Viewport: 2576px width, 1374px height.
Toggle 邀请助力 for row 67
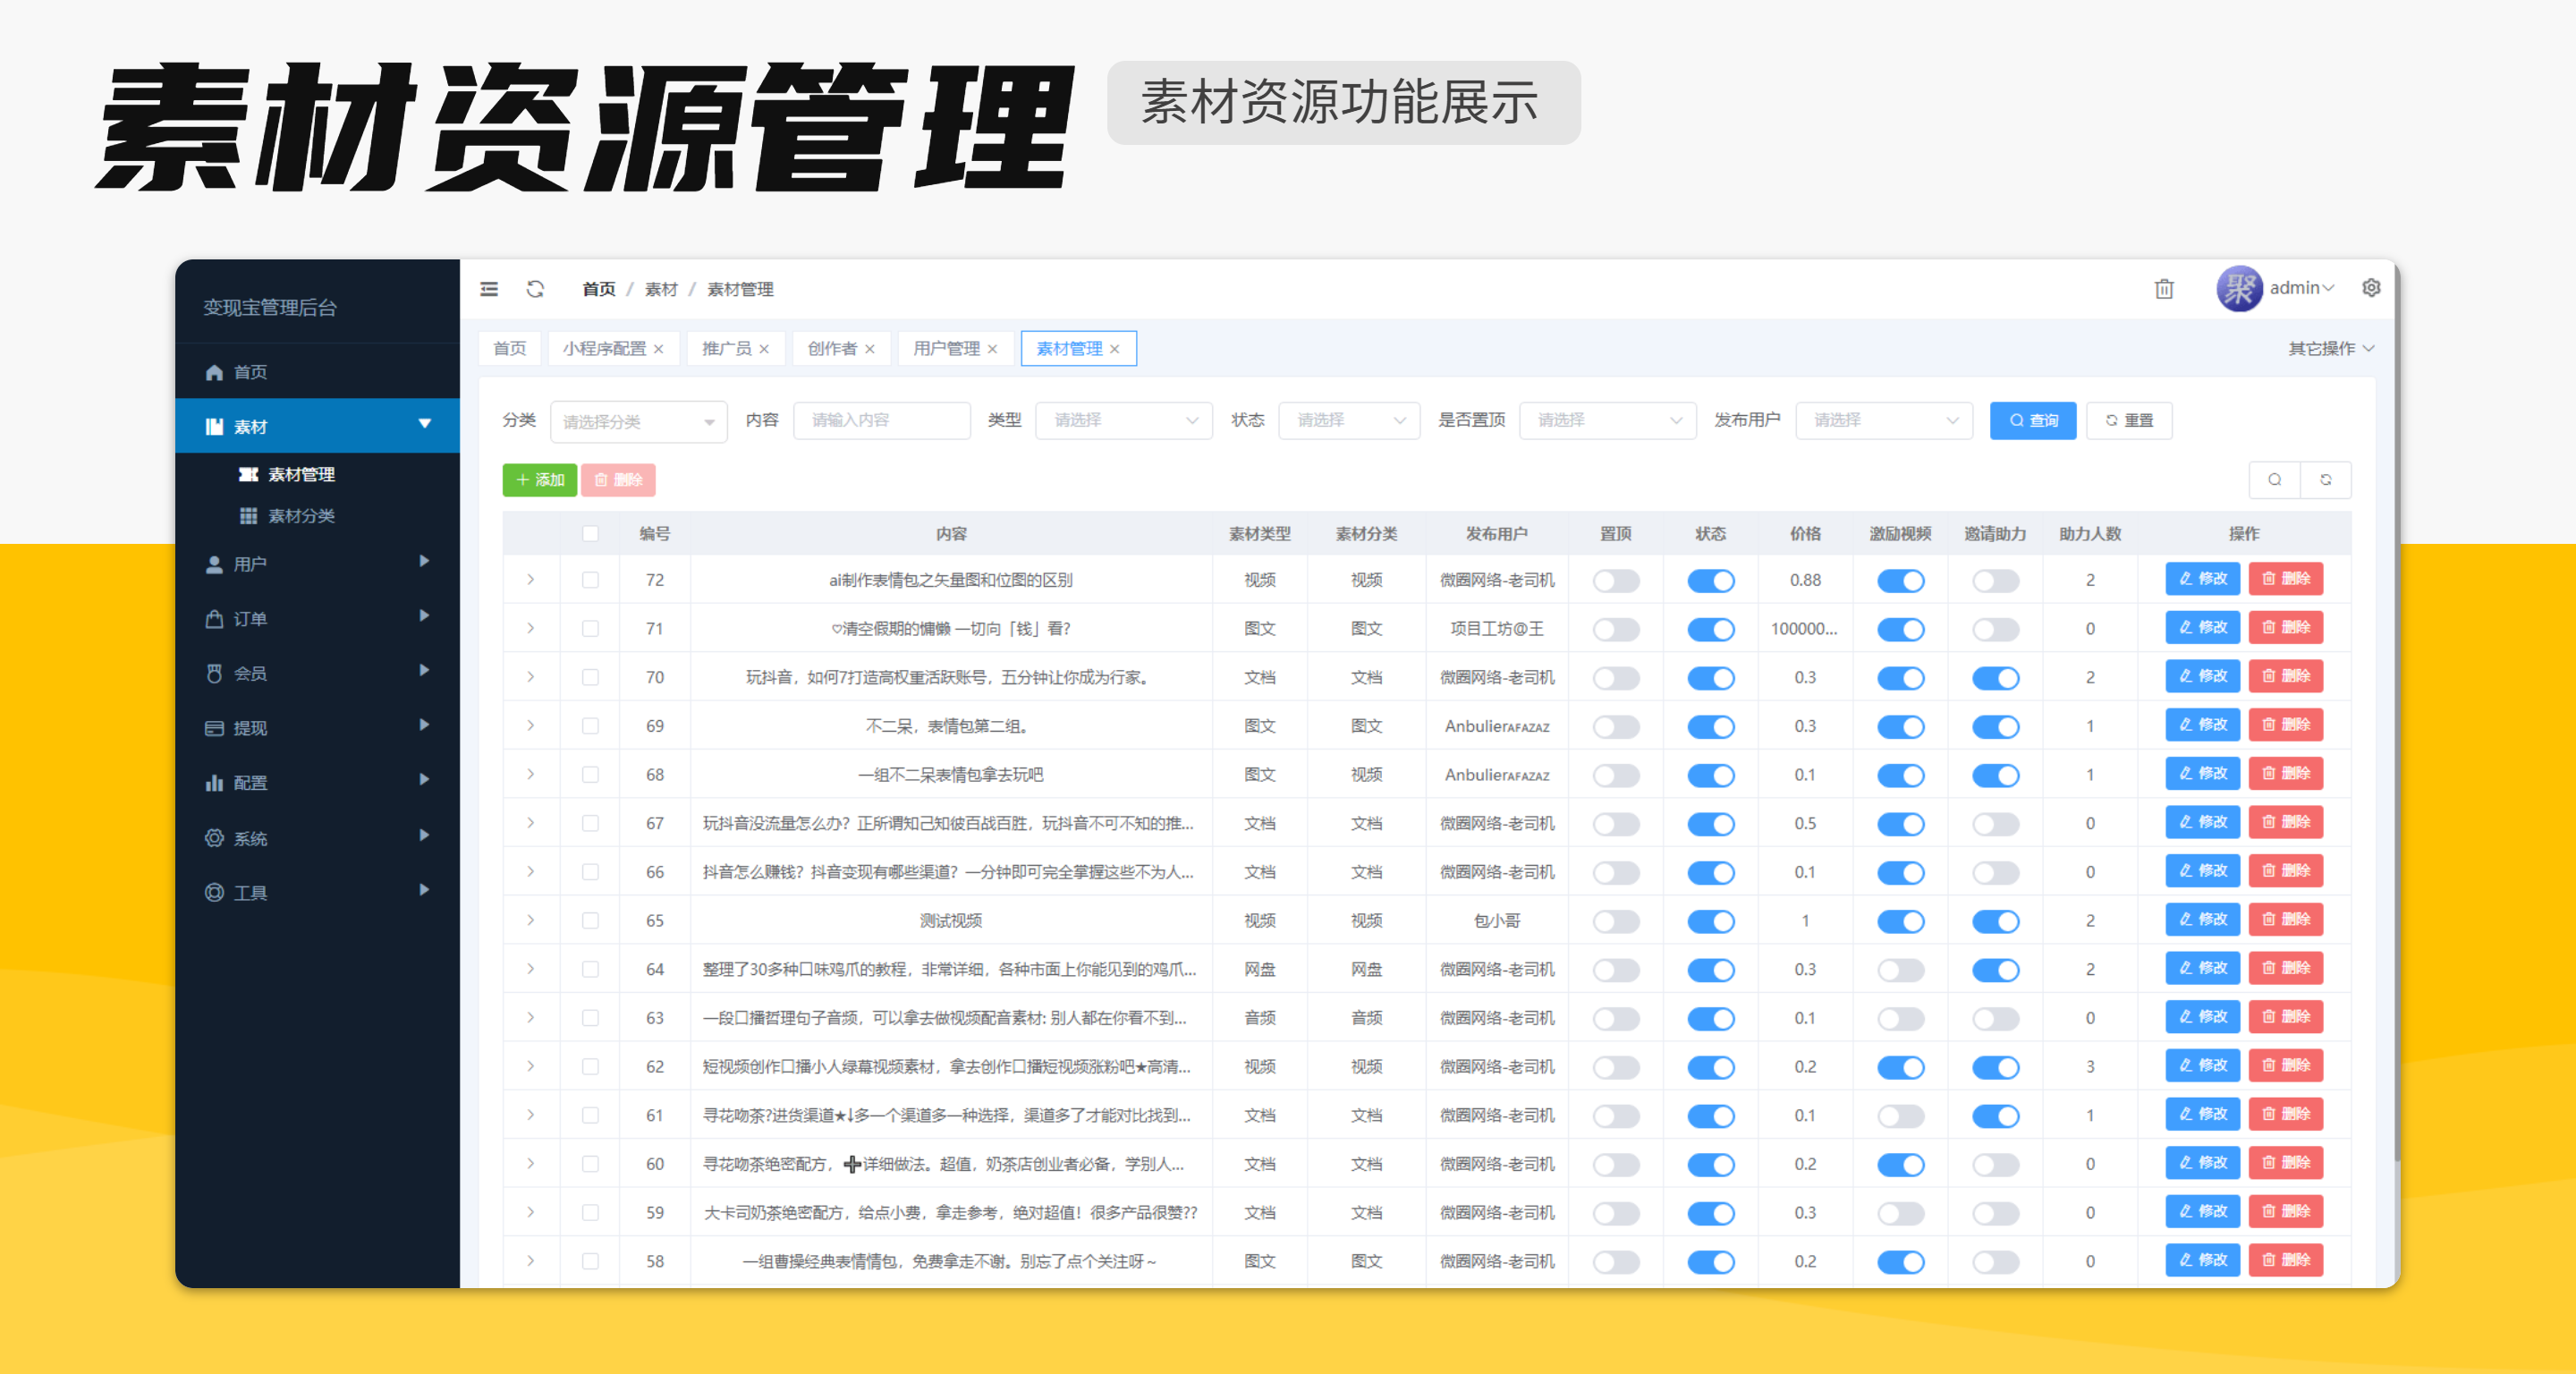tap(1995, 823)
